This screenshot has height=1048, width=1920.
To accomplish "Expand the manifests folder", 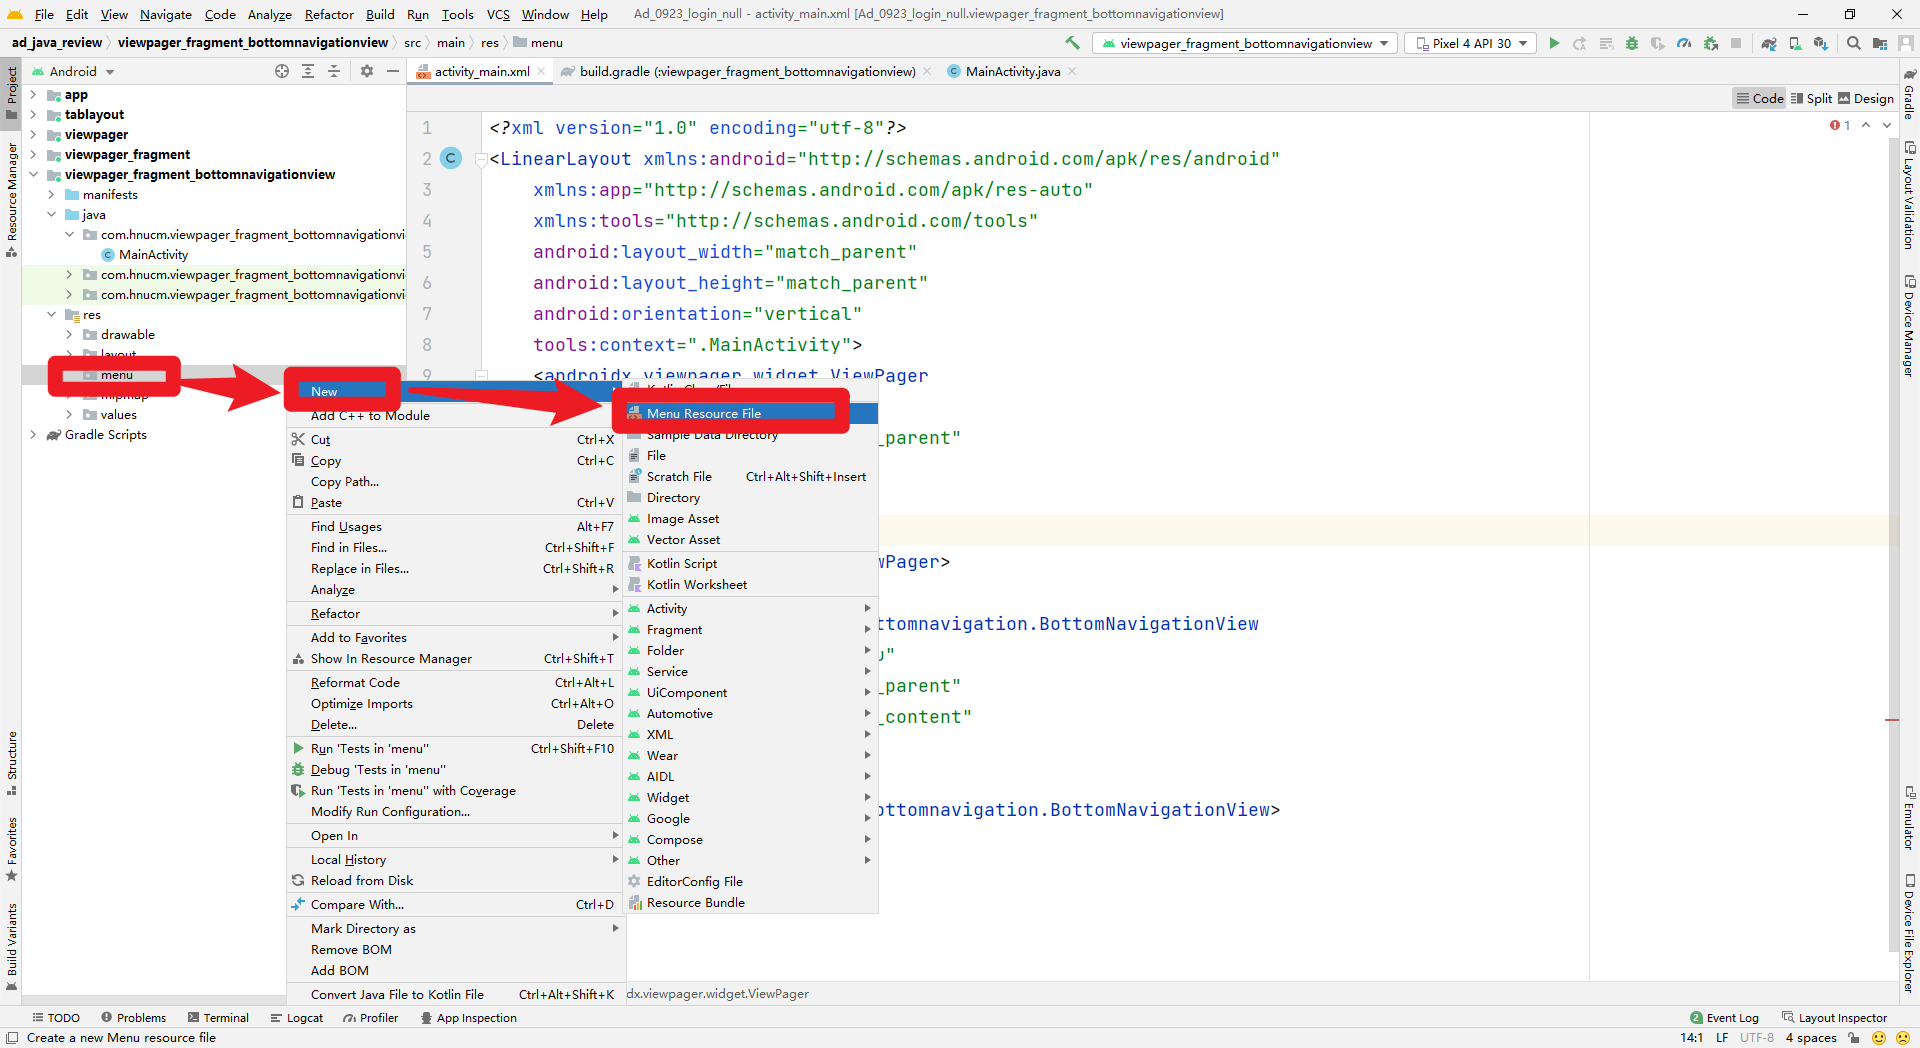I will coord(51,195).
